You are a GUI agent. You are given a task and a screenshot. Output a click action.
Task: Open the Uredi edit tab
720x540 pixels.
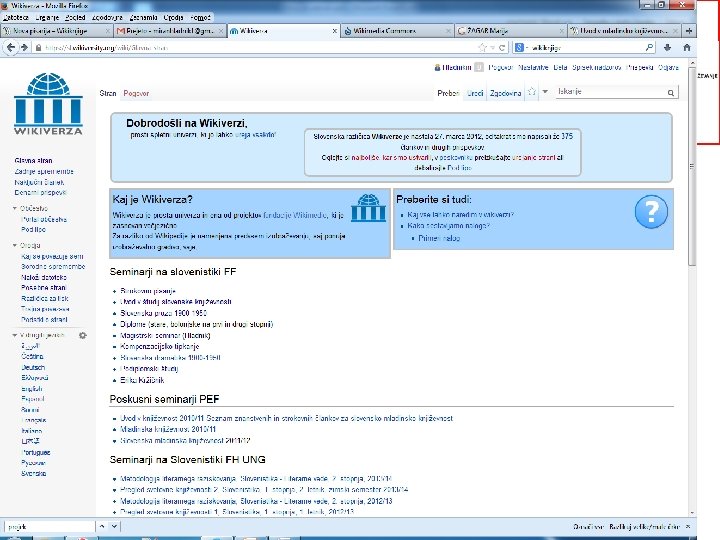(x=475, y=93)
